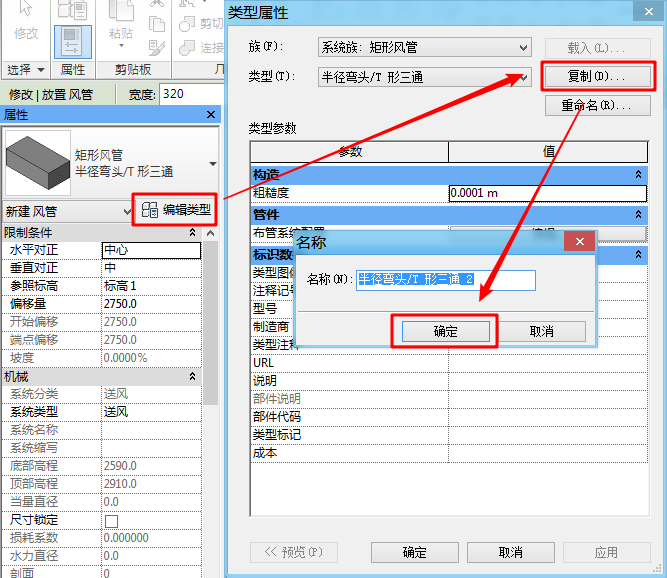This screenshot has height=578, width=667.
Task: Click the type properties icon above 属性 button
Action: click(73, 10)
